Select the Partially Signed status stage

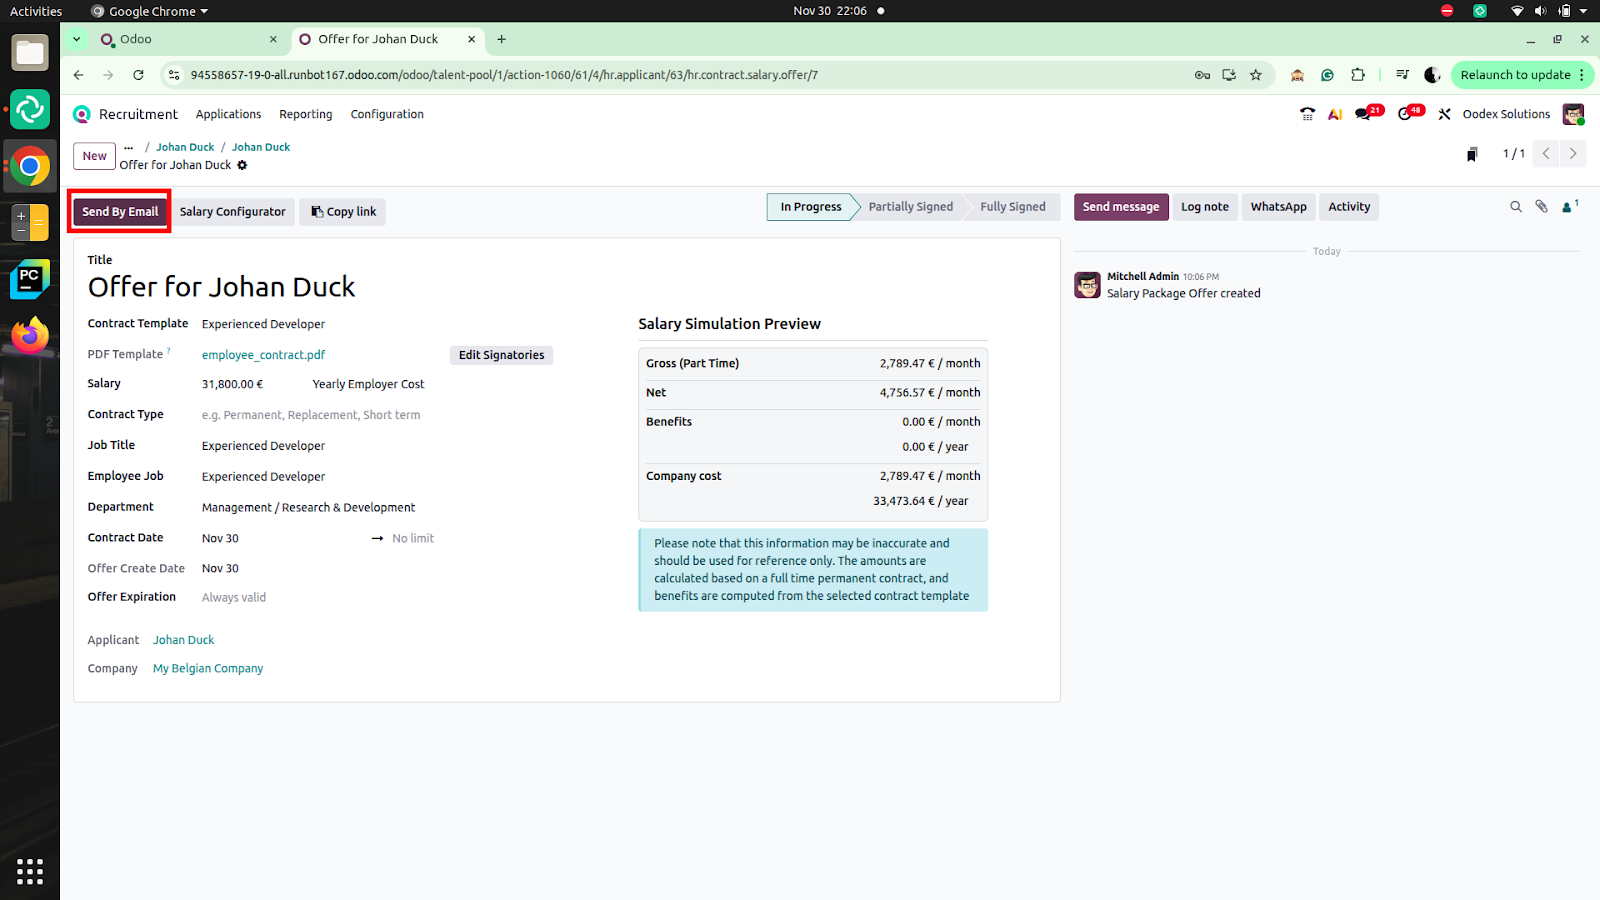point(910,207)
